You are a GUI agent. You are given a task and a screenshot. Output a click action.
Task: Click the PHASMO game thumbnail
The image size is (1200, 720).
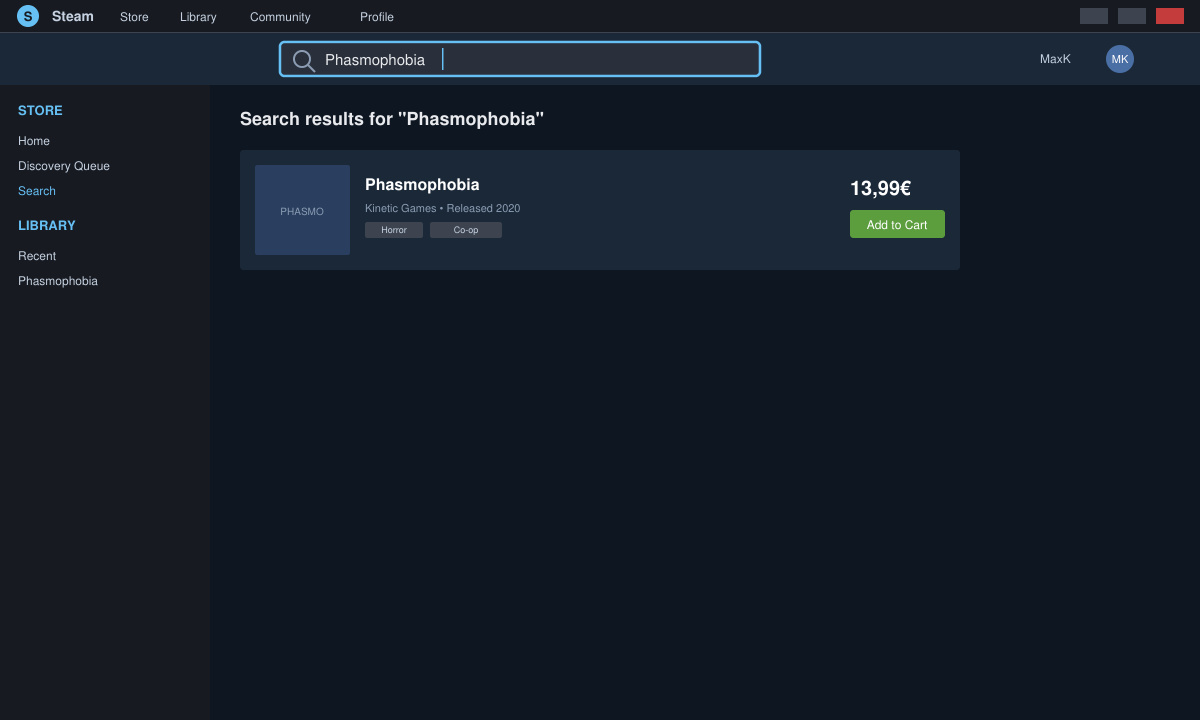[302, 210]
